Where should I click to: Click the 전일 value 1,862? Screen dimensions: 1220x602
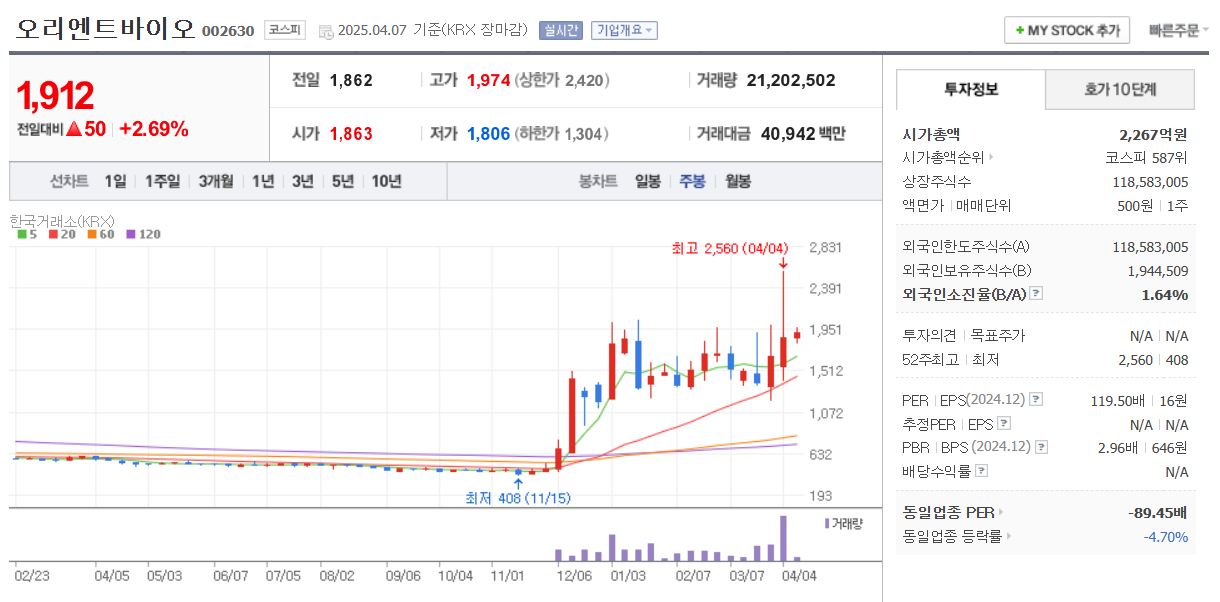coord(351,80)
